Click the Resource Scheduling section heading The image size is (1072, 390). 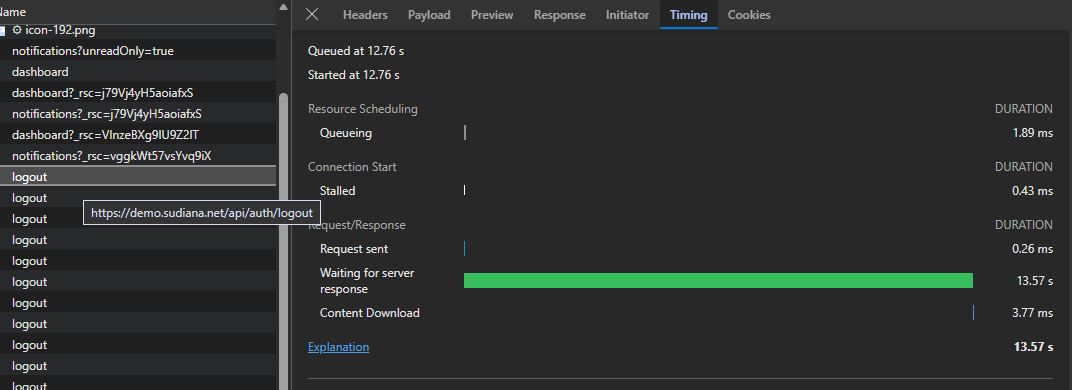(362, 109)
